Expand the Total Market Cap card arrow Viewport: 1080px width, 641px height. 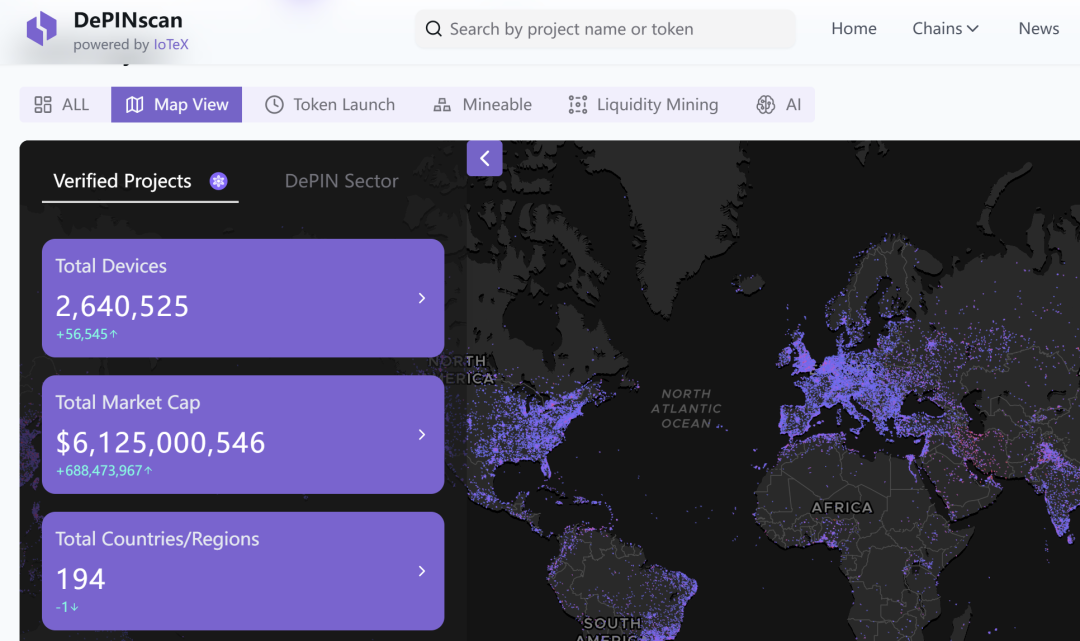pyautogui.click(x=422, y=434)
